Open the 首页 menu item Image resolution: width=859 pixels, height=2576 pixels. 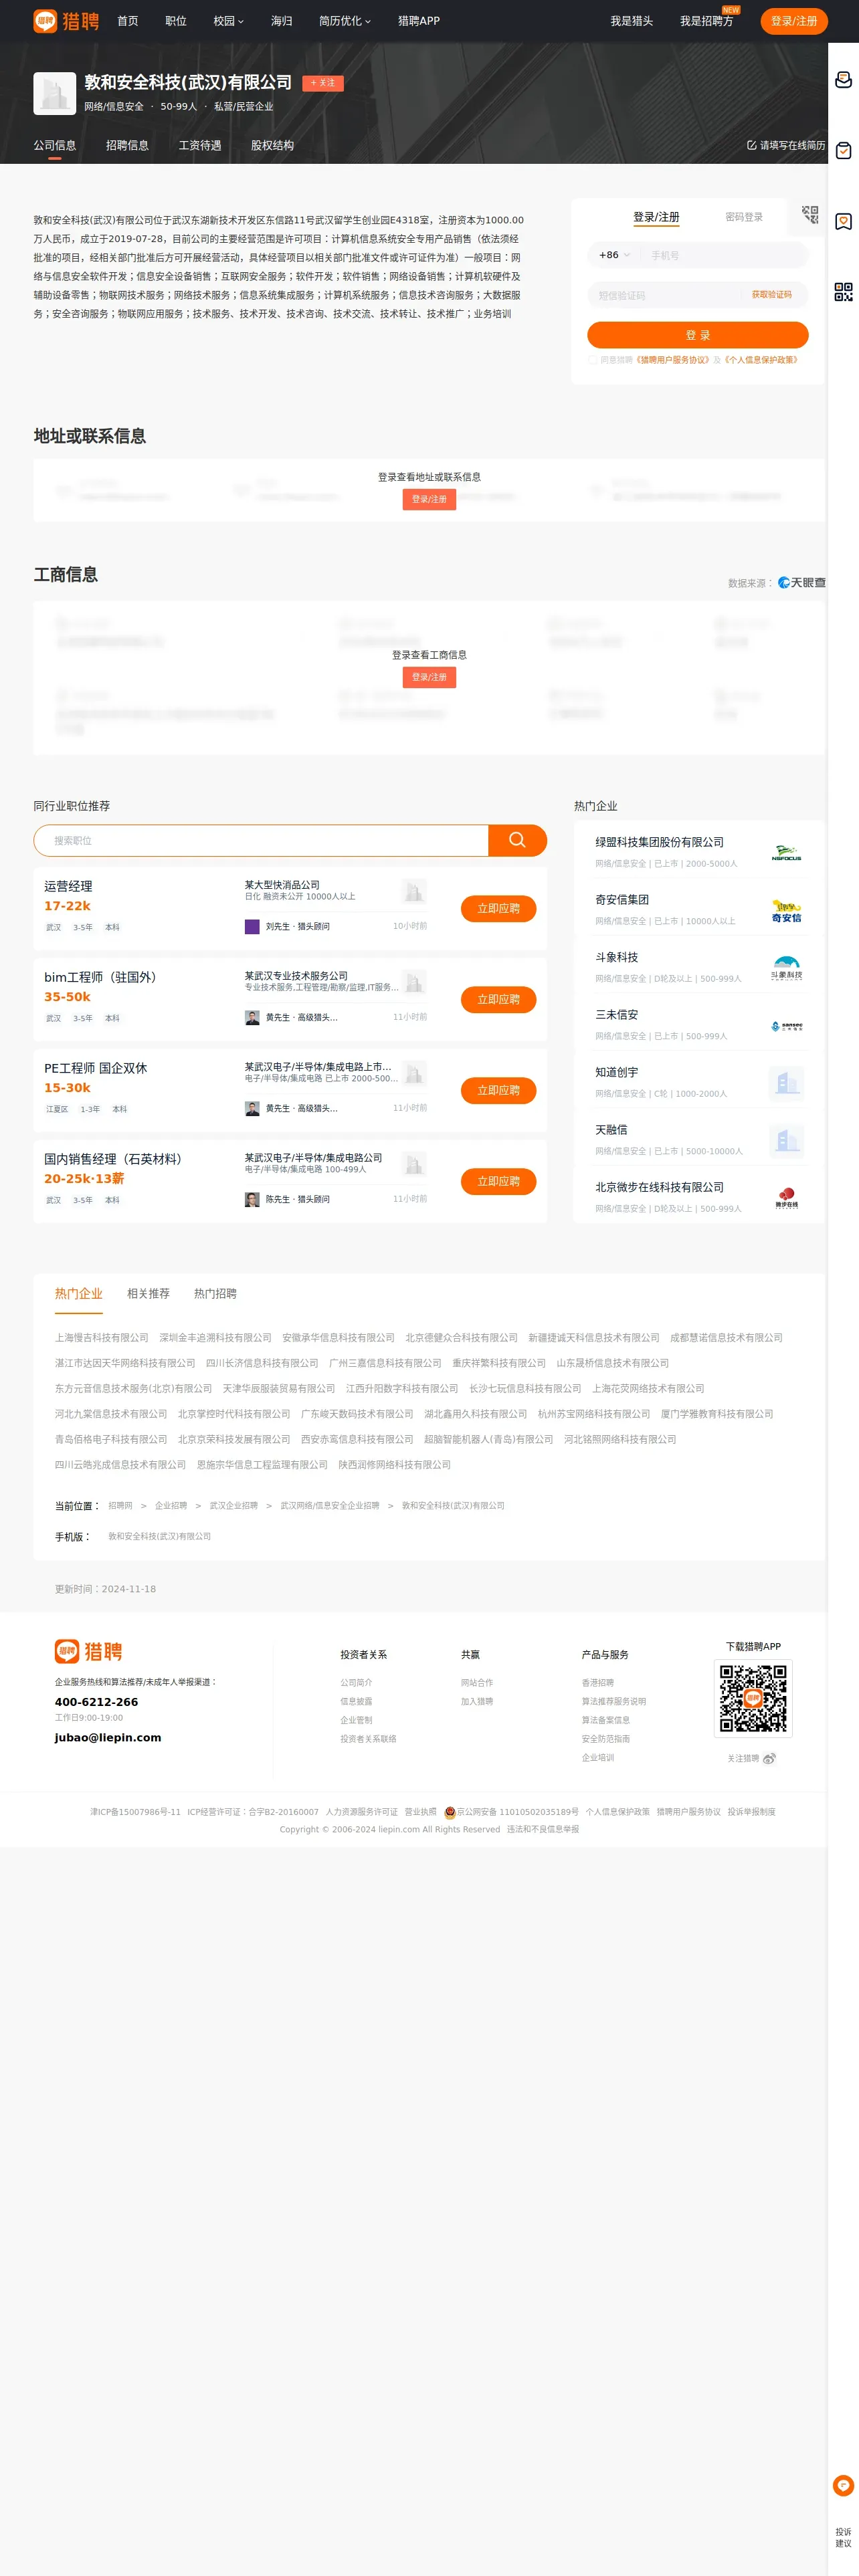pos(128,21)
